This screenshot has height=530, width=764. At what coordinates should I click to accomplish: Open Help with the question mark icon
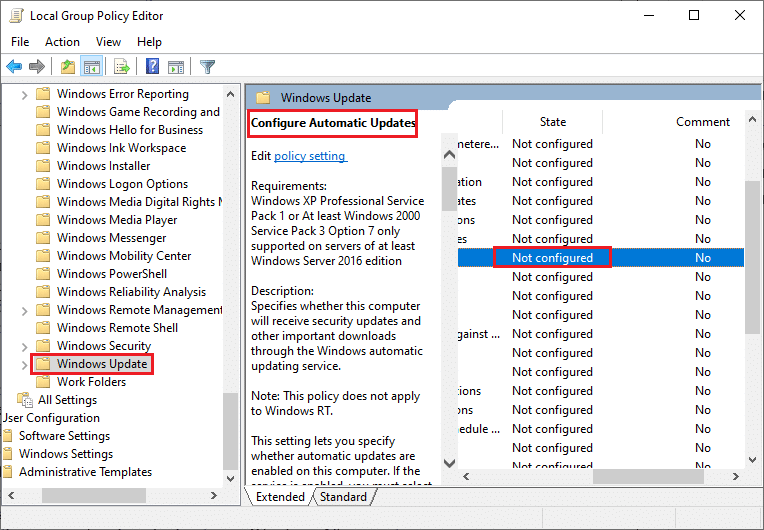point(153,66)
